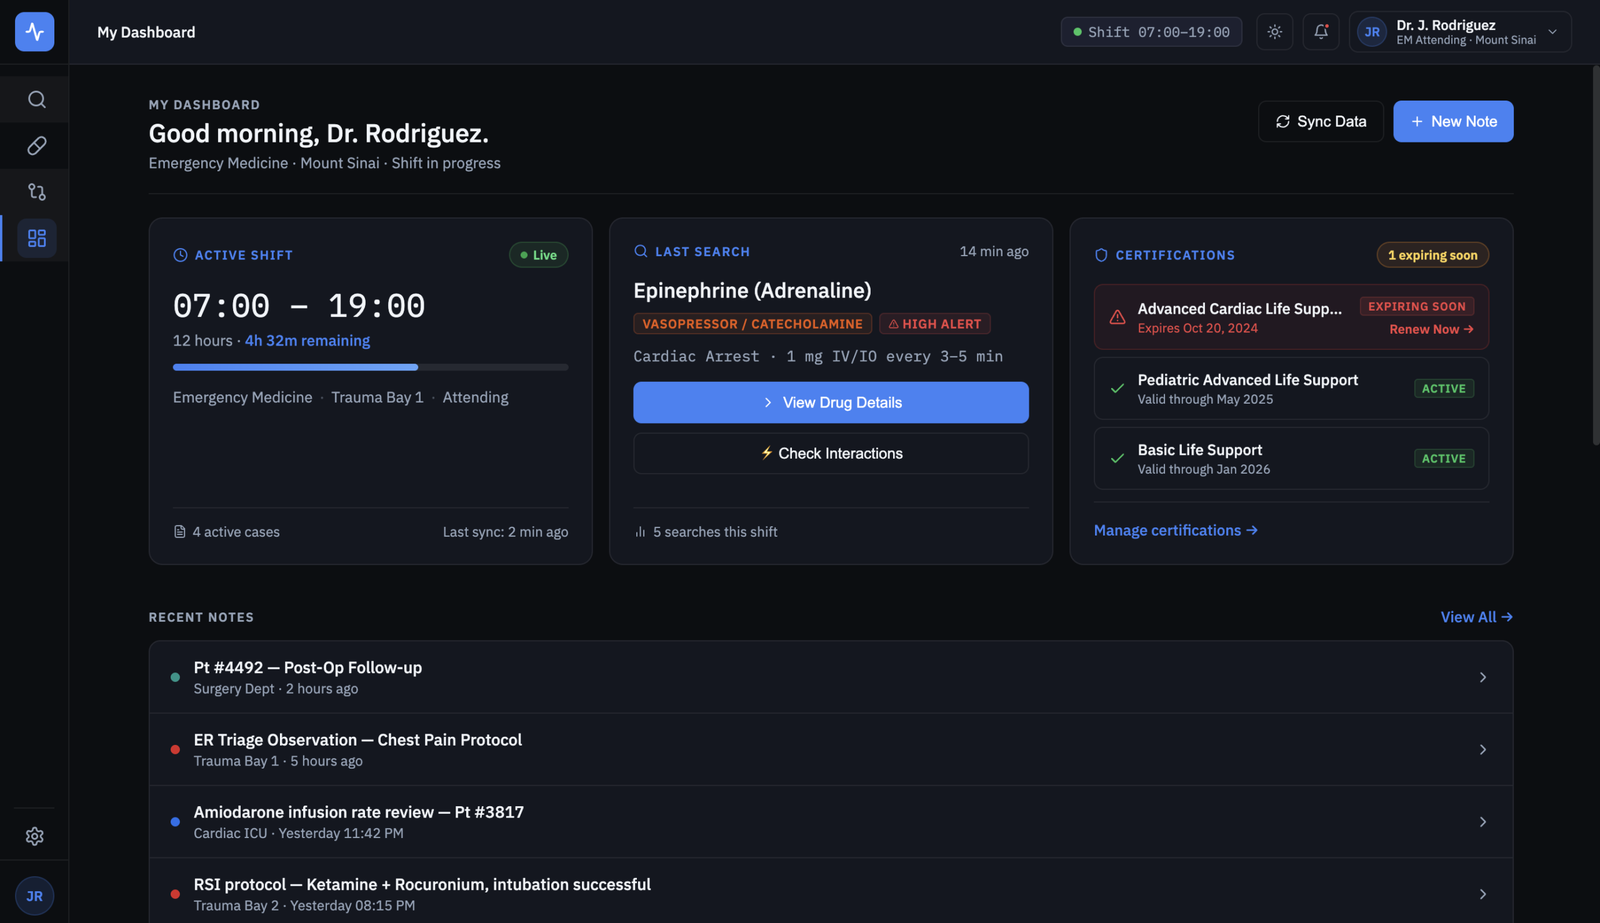
Task: Click the warning triangle on ACLS certification
Action: pyautogui.click(x=1117, y=317)
